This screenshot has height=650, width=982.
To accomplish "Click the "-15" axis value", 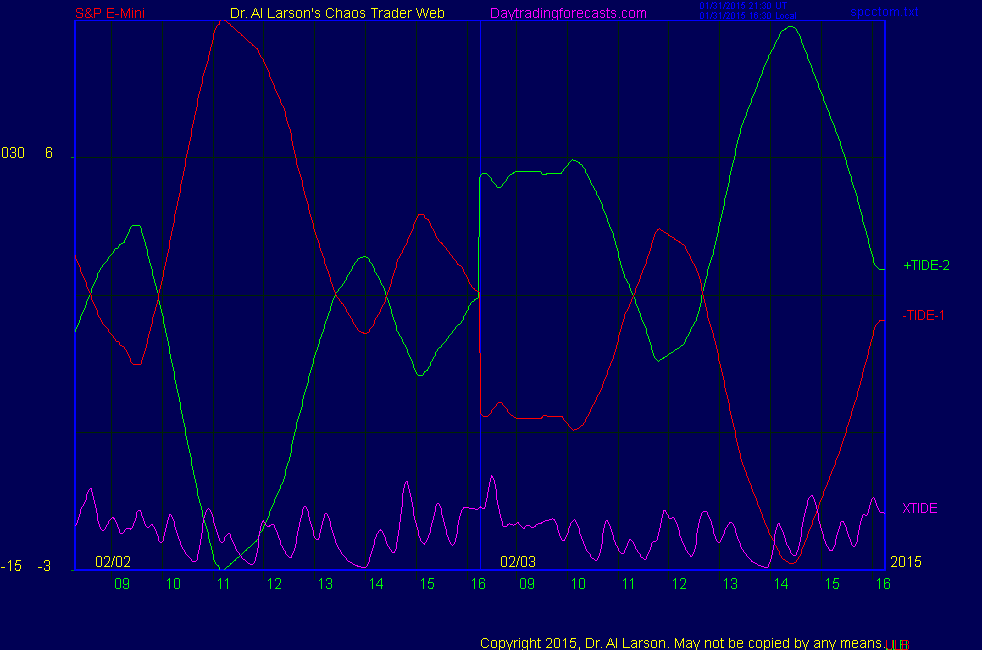I will tap(11, 567).
